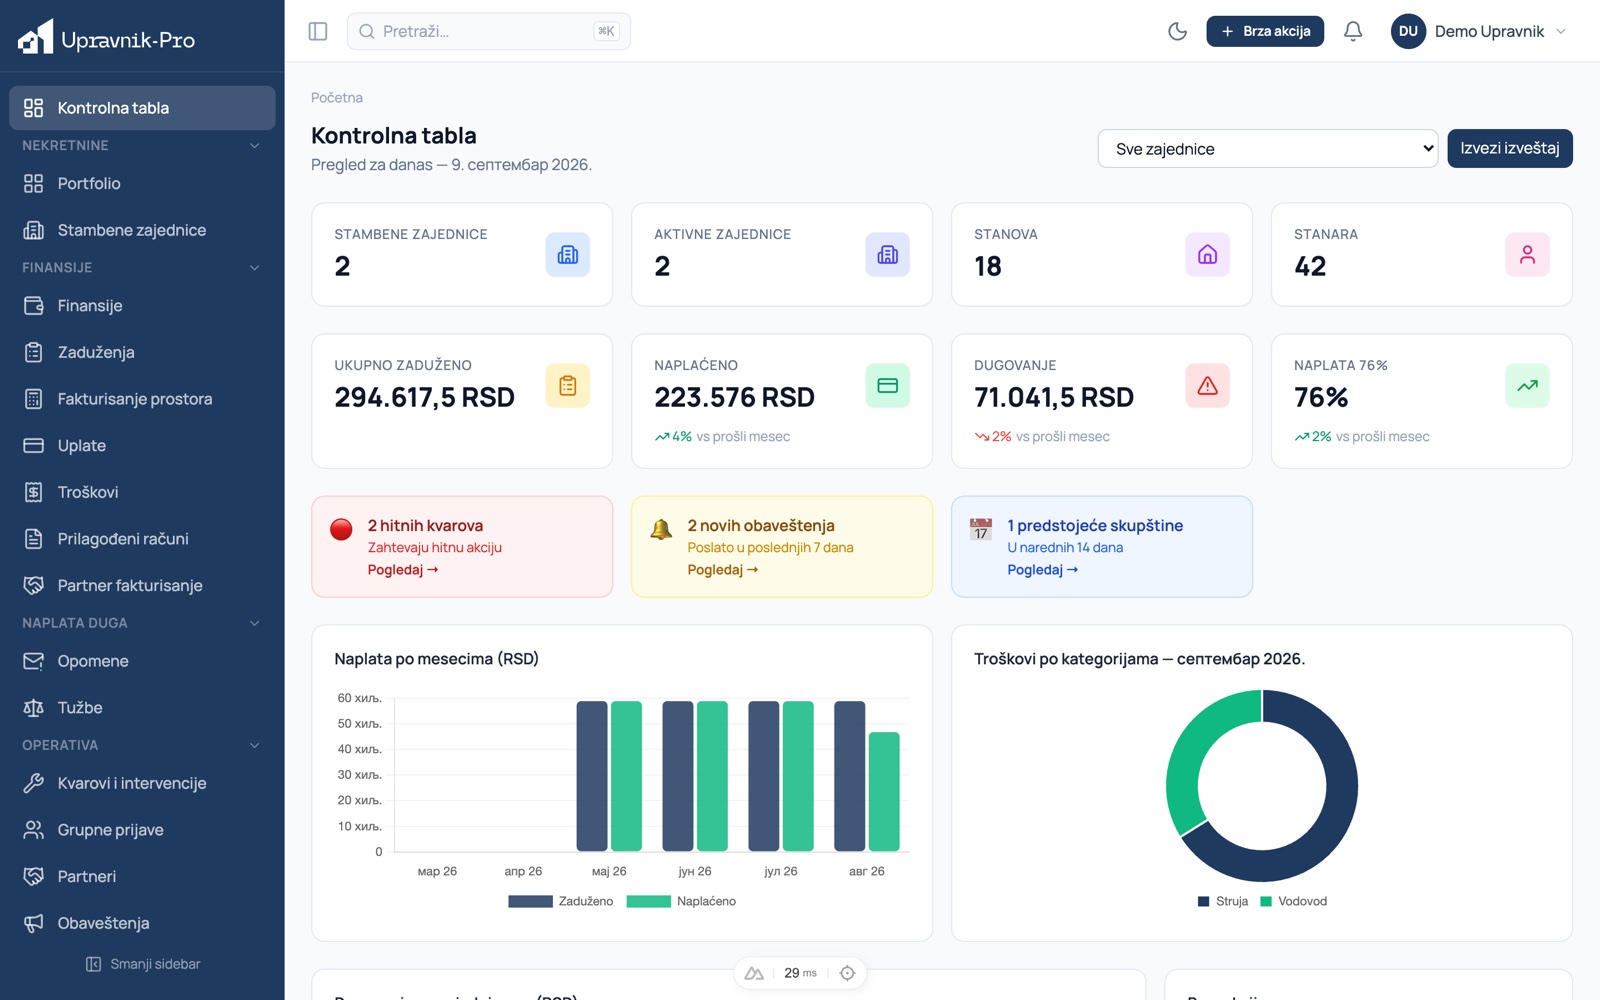The width and height of the screenshot is (1600, 1000).
Task: Toggle the Zaduženo legend swatch
Action: pos(530,902)
